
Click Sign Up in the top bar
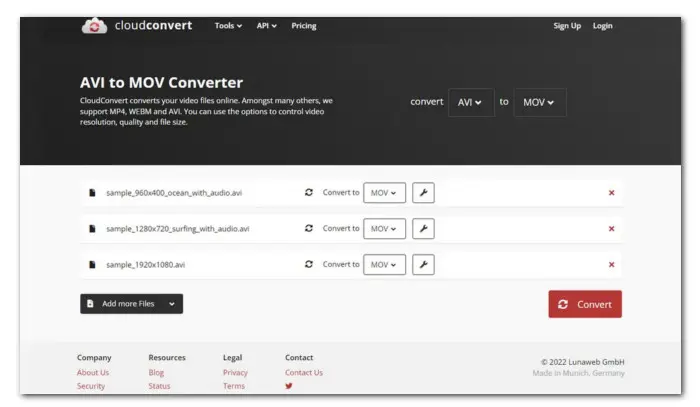tap(567, 26)
